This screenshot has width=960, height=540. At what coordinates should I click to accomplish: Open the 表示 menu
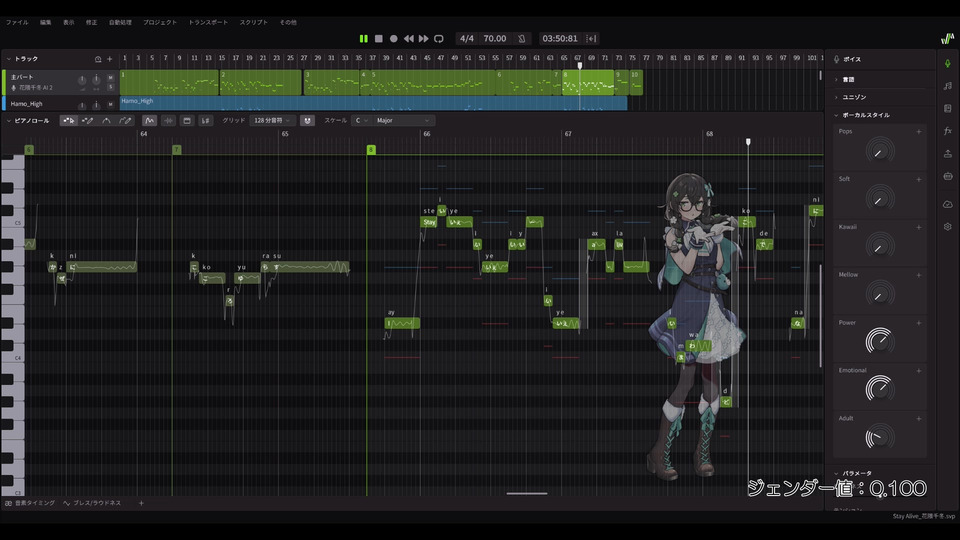point(69,22)
